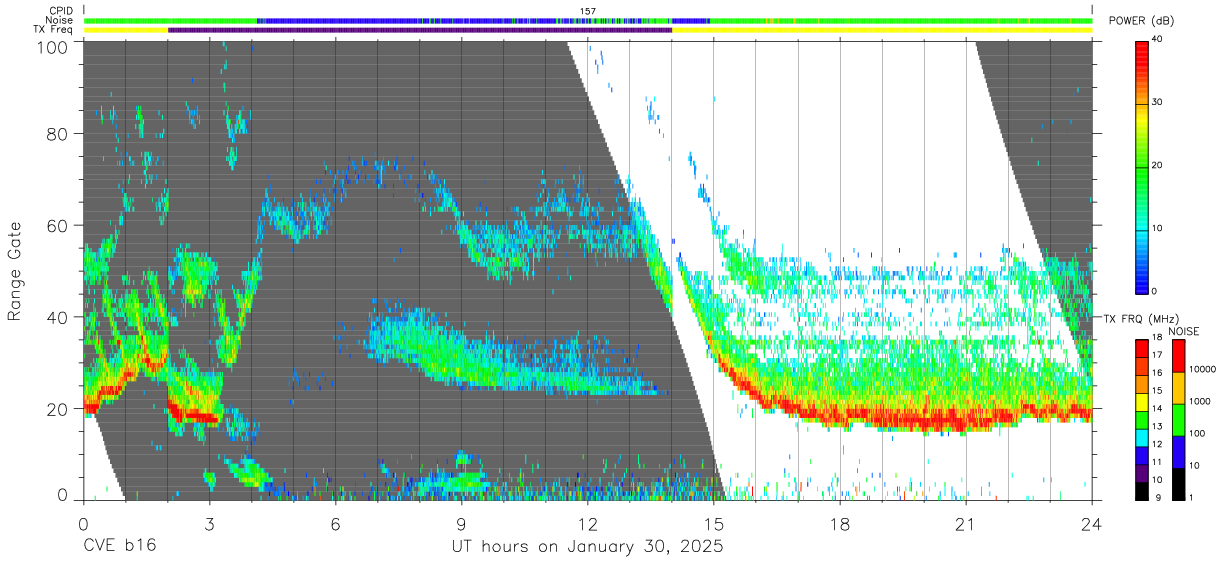Click the 20 label on the Range Gate axis
Screen dimensions: 1228x567
pos(58,408)
